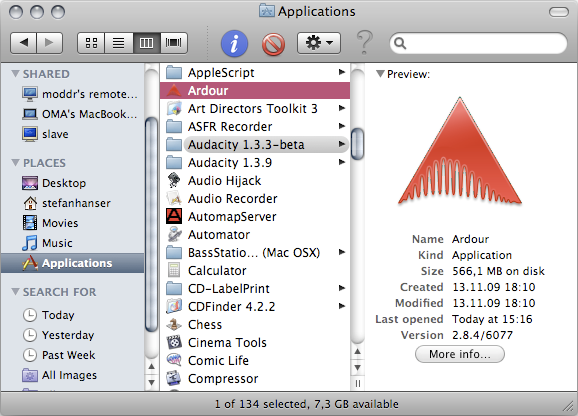Click the Help question mark icon

364,43
